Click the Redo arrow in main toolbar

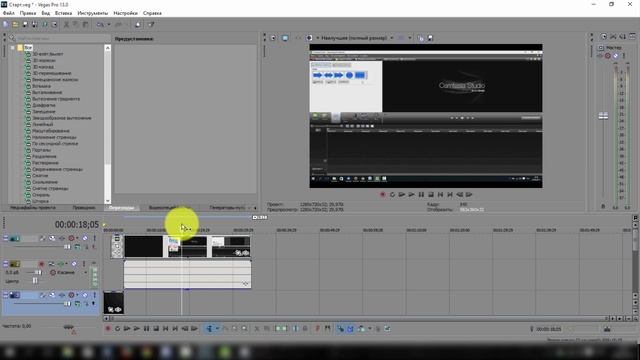coord(118,24)
